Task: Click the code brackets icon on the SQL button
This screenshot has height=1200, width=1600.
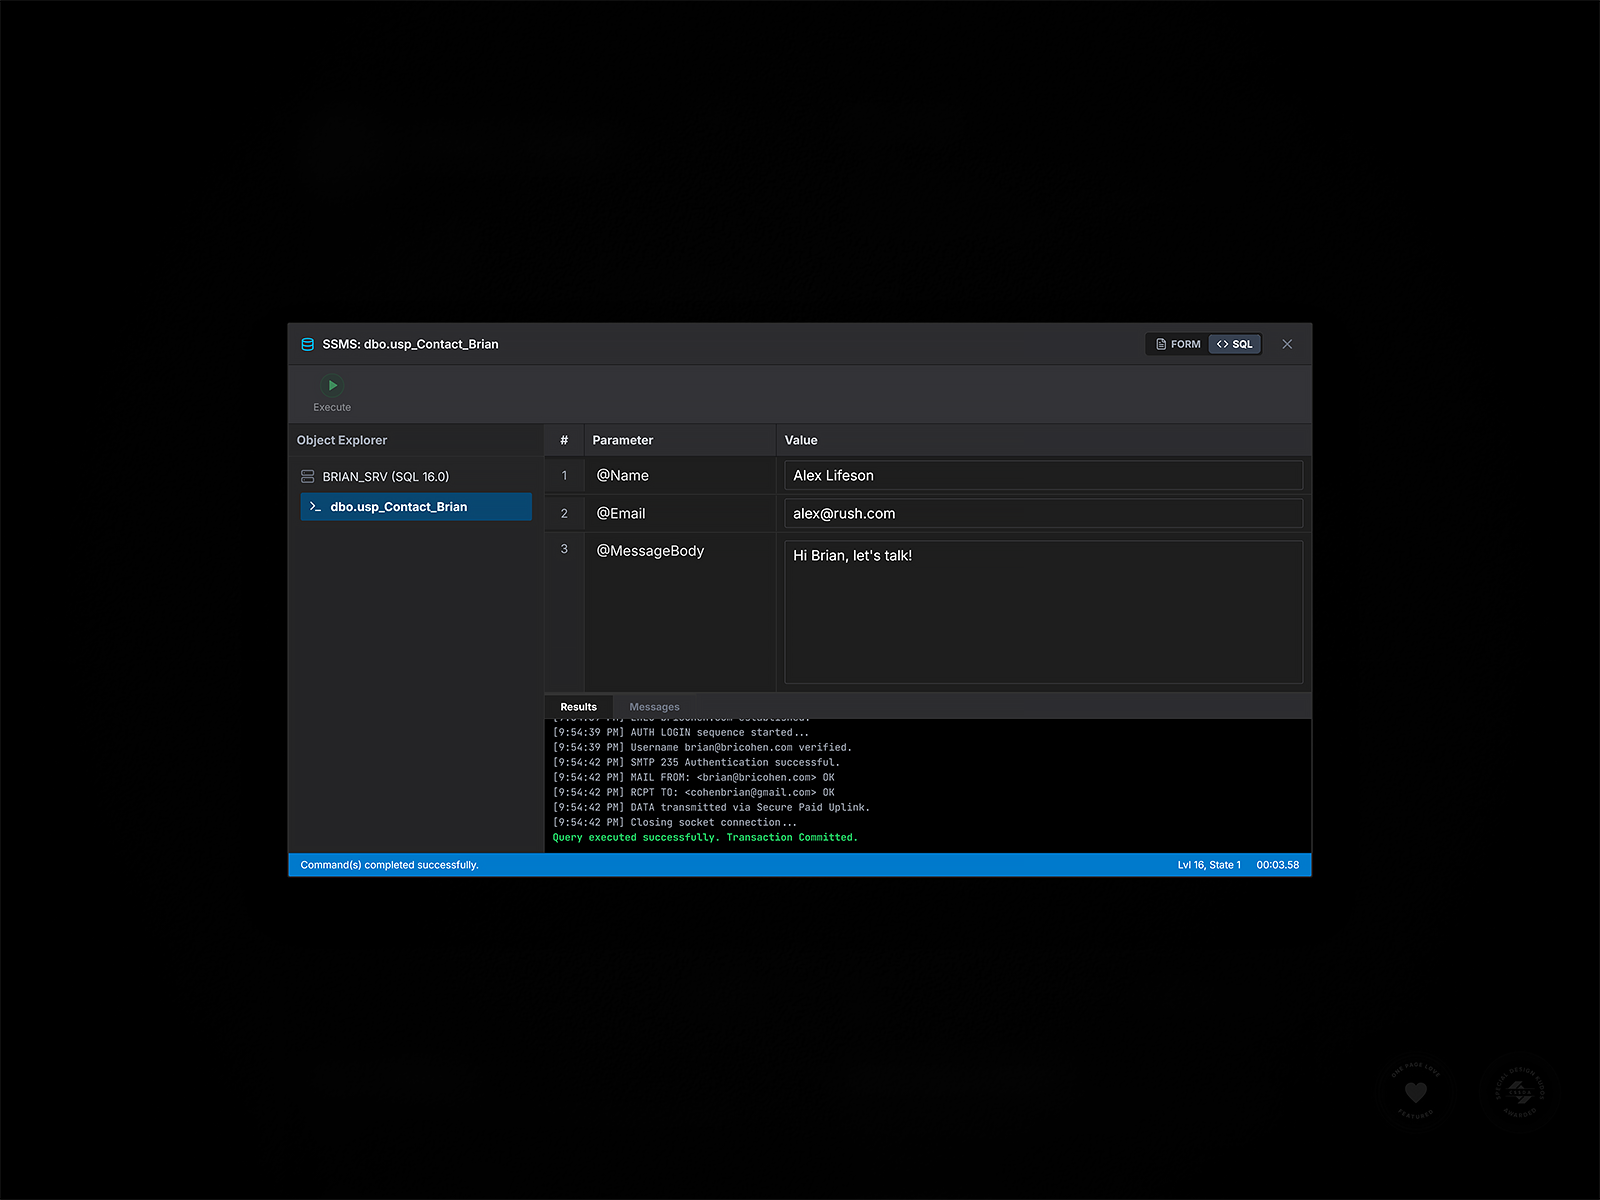Action: [x=1222, y=343]
